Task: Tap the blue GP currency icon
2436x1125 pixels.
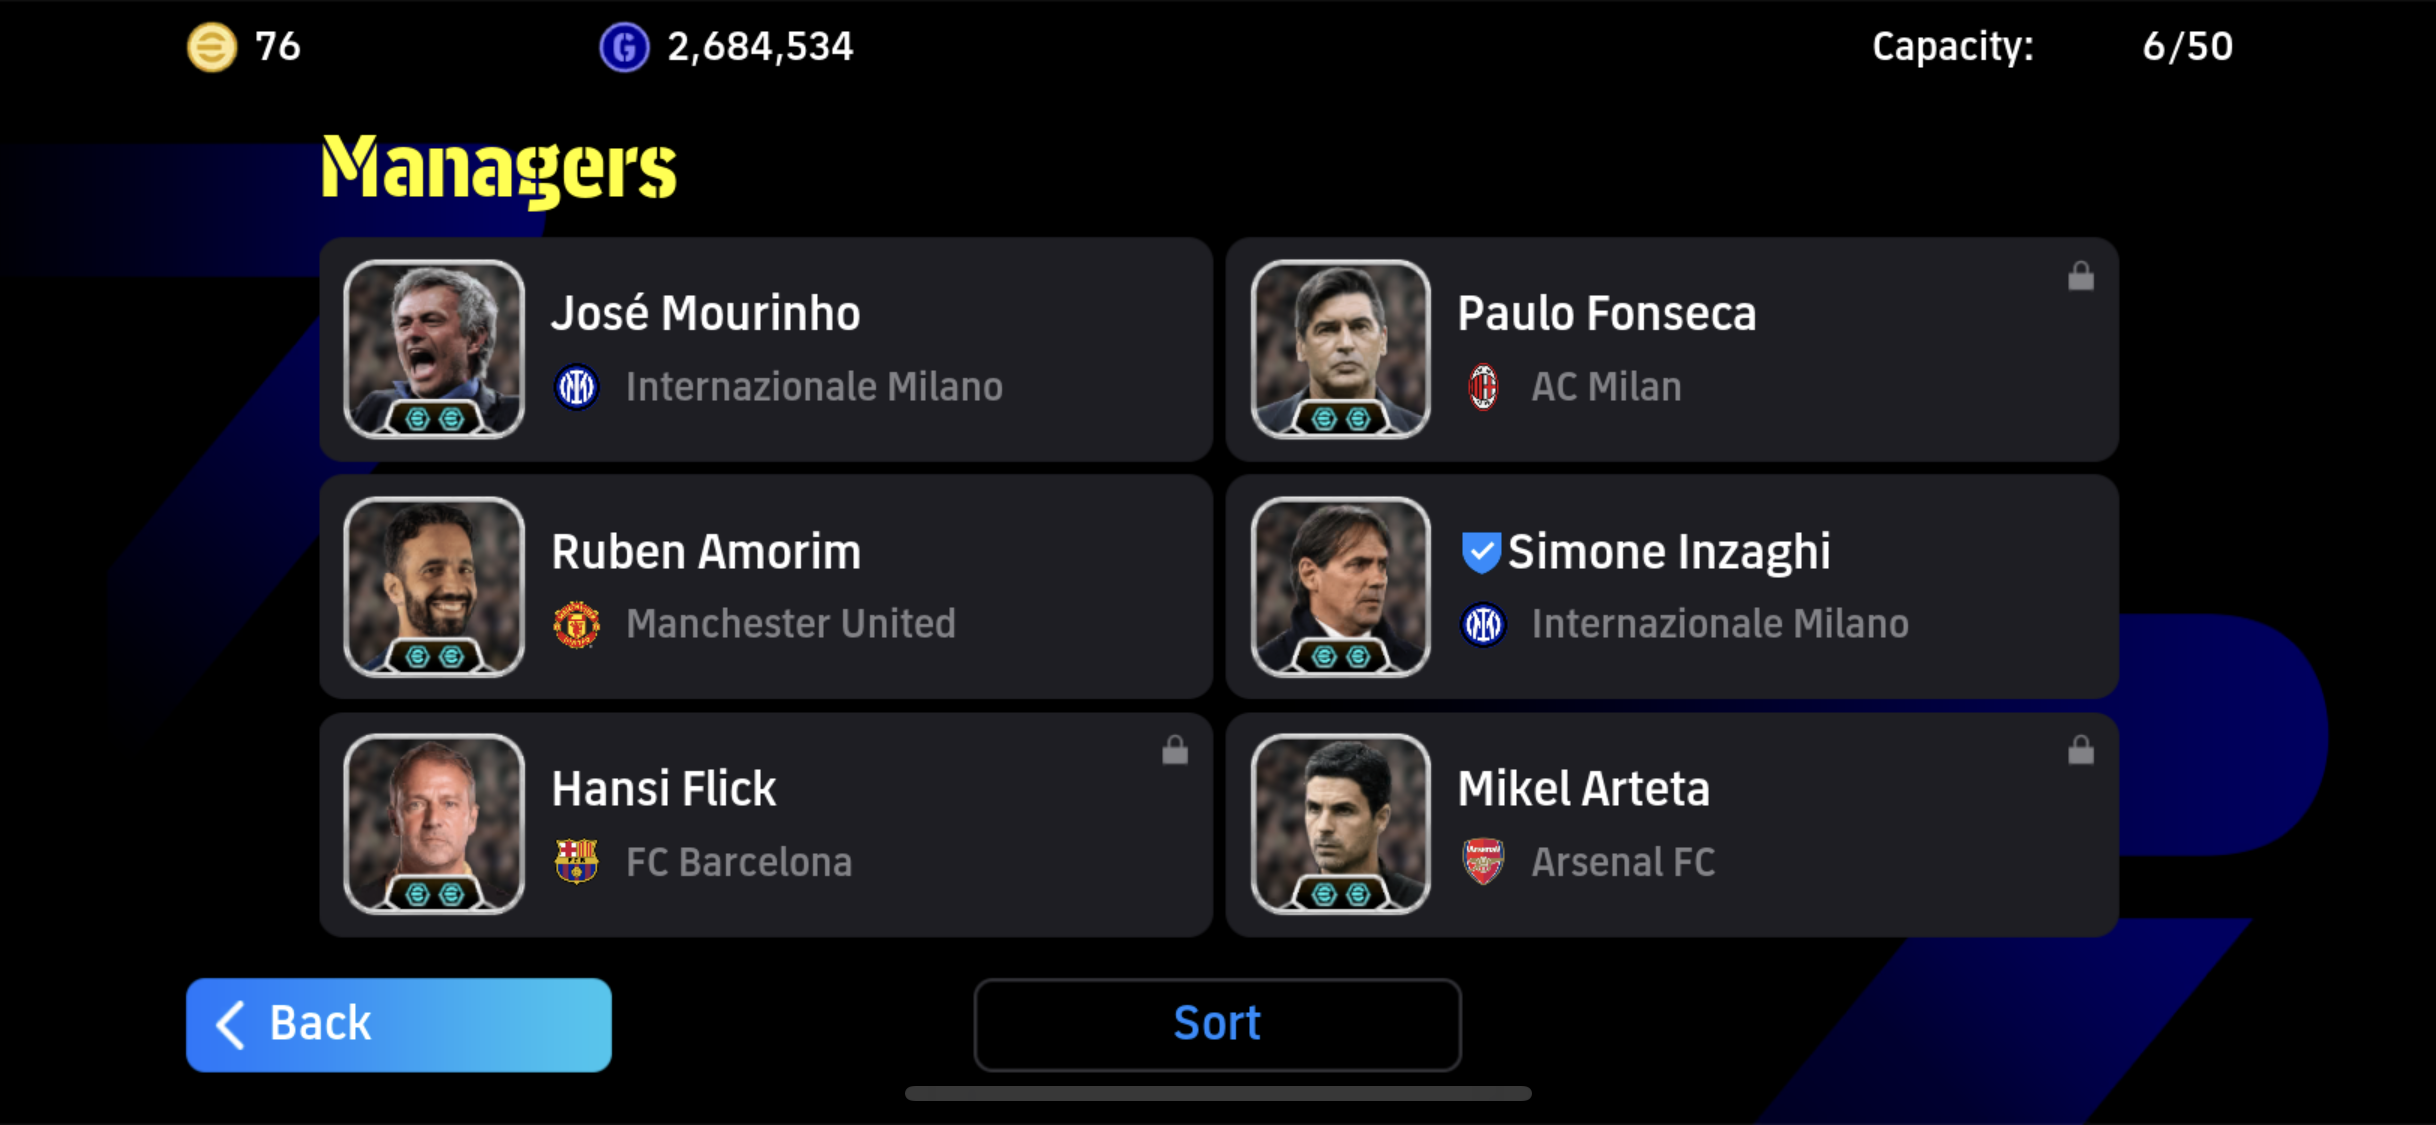Action: tap(624, 47)
